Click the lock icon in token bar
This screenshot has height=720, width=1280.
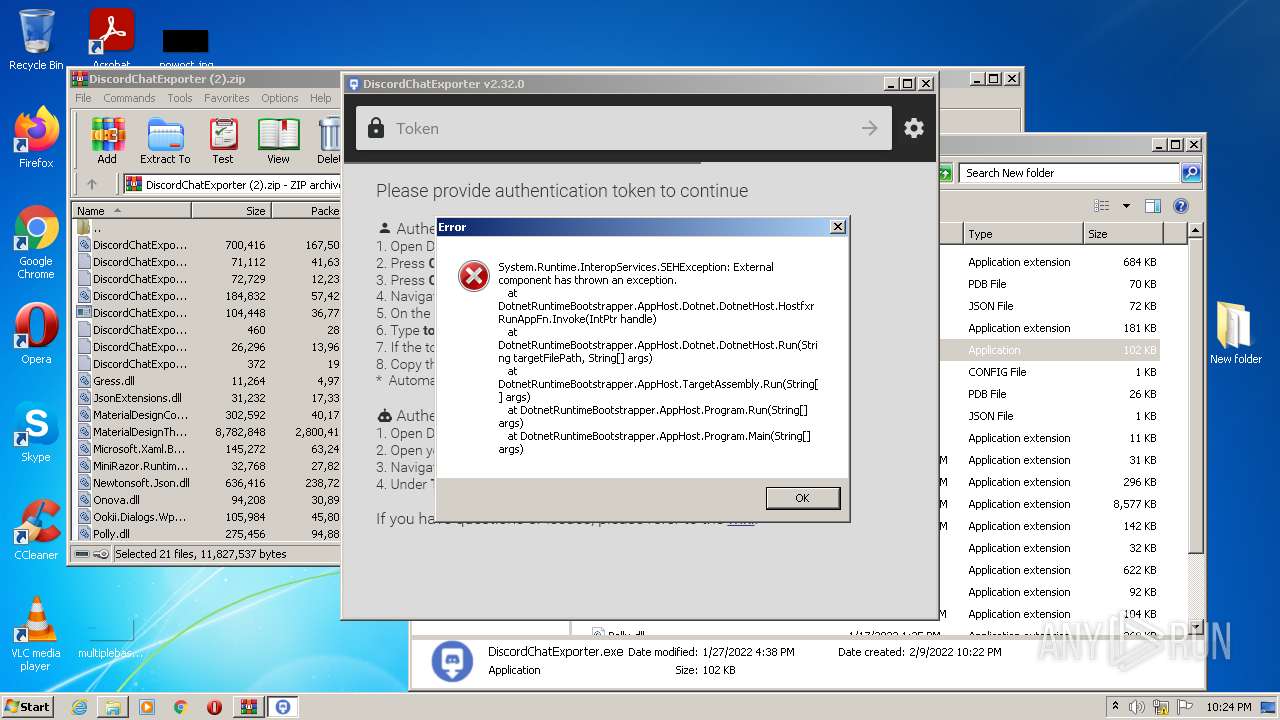pyautogui.click(x=376, y=128)
